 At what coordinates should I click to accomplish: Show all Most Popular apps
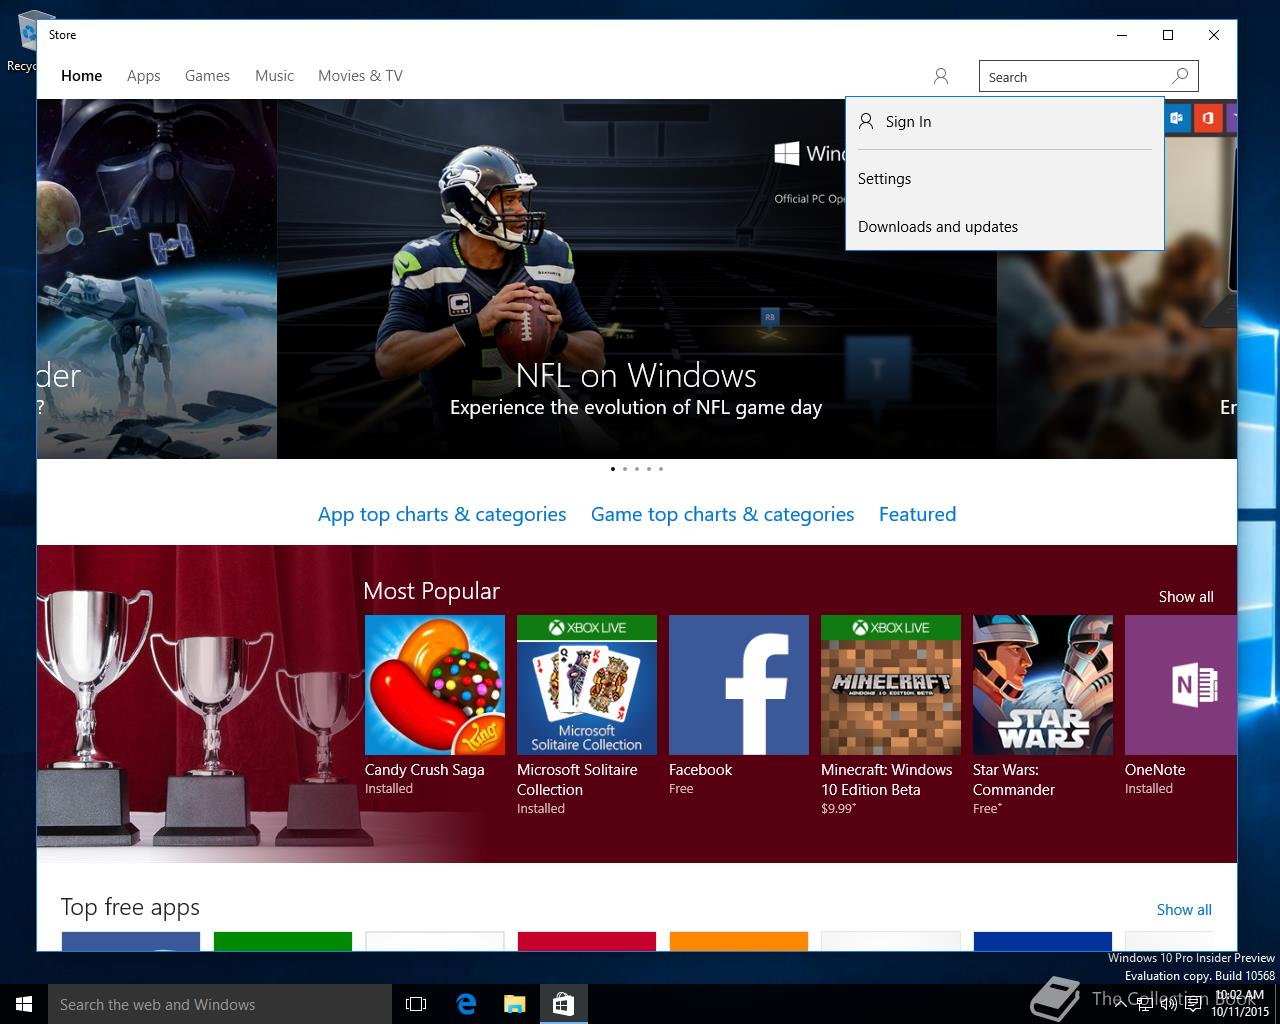click(x=1186, y=597)
